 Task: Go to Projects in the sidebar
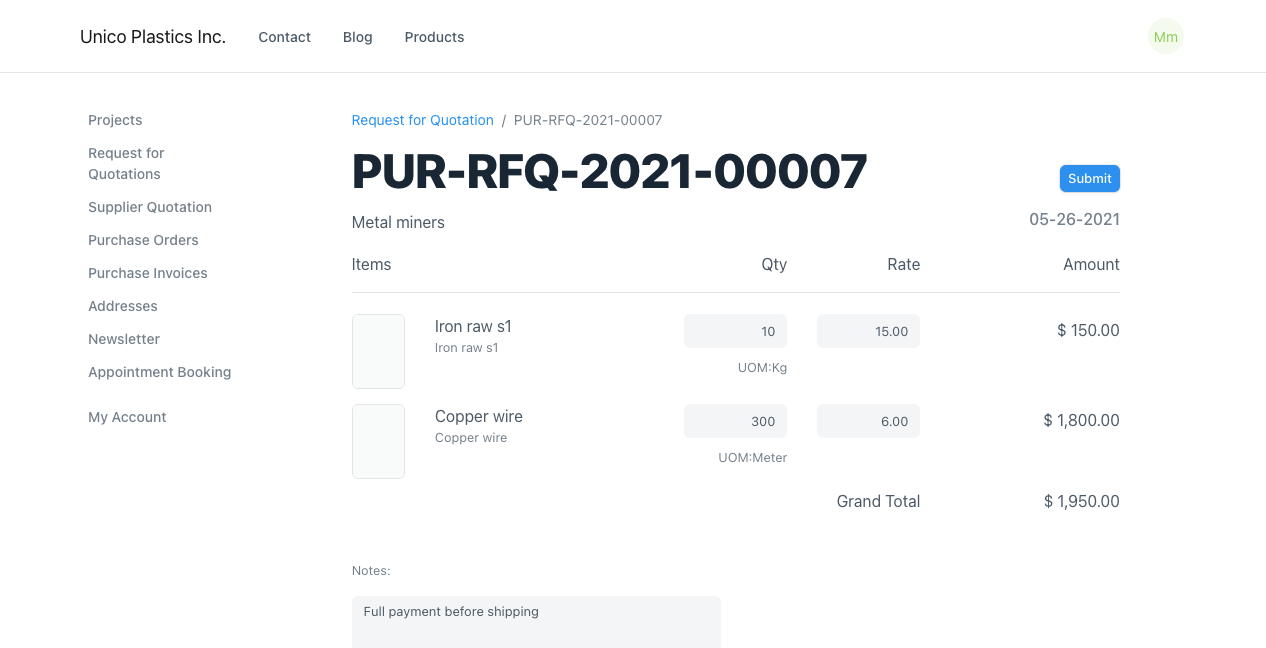pyautogui.click(x=115, y=120)
